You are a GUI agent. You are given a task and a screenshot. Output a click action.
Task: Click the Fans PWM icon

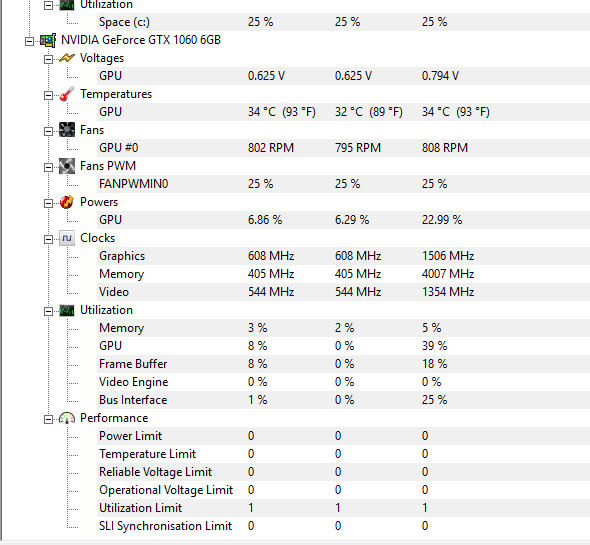67,166
